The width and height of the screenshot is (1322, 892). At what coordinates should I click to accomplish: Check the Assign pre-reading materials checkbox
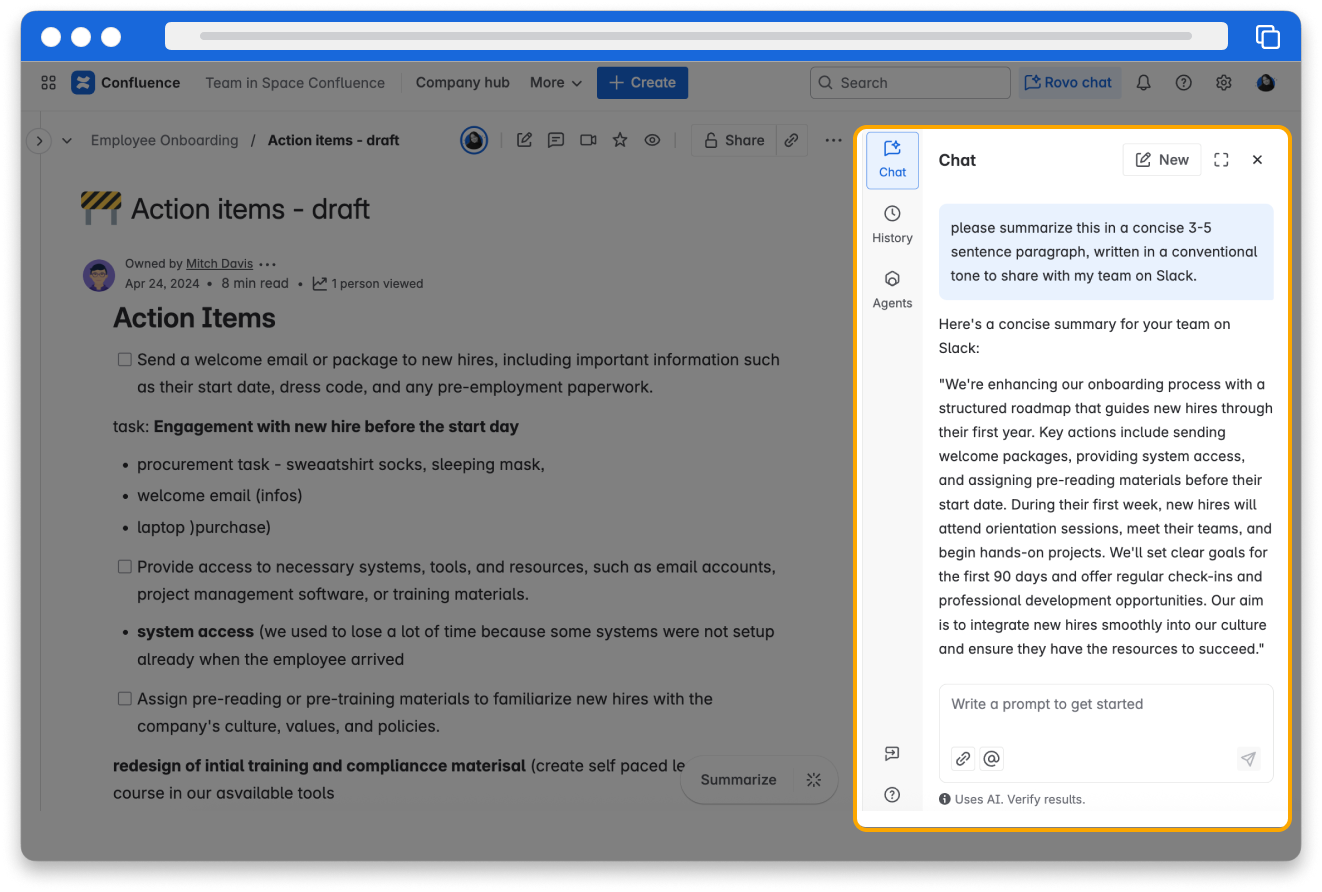125,699
